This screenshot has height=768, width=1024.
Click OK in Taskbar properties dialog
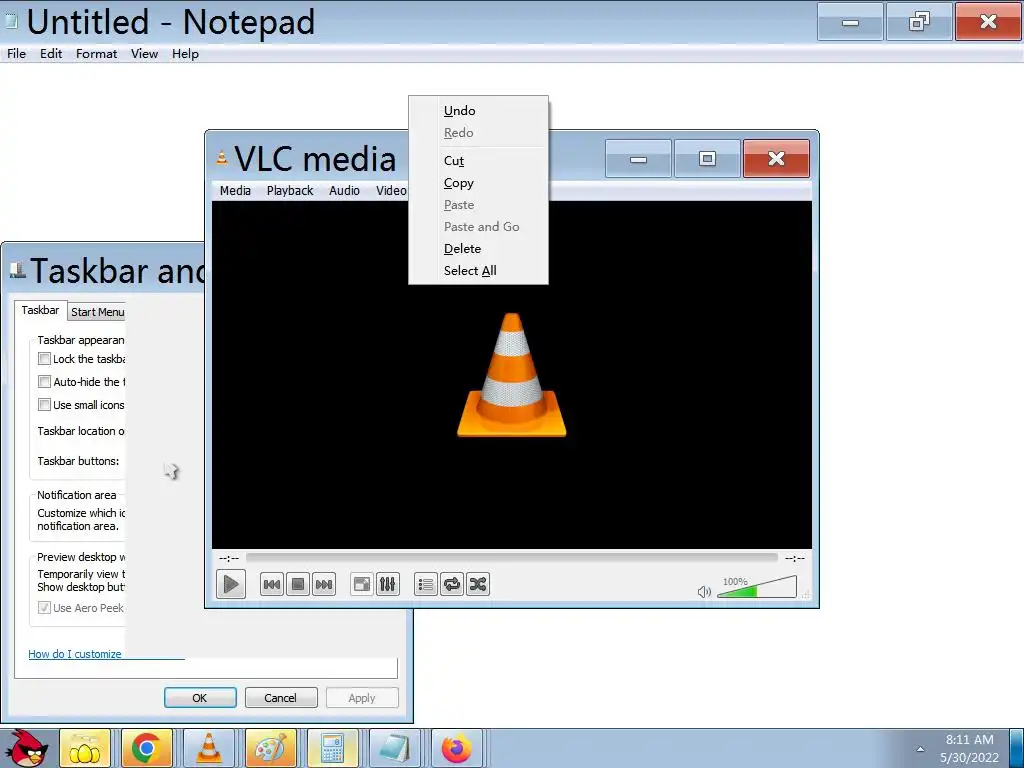(x=200, y=697)
